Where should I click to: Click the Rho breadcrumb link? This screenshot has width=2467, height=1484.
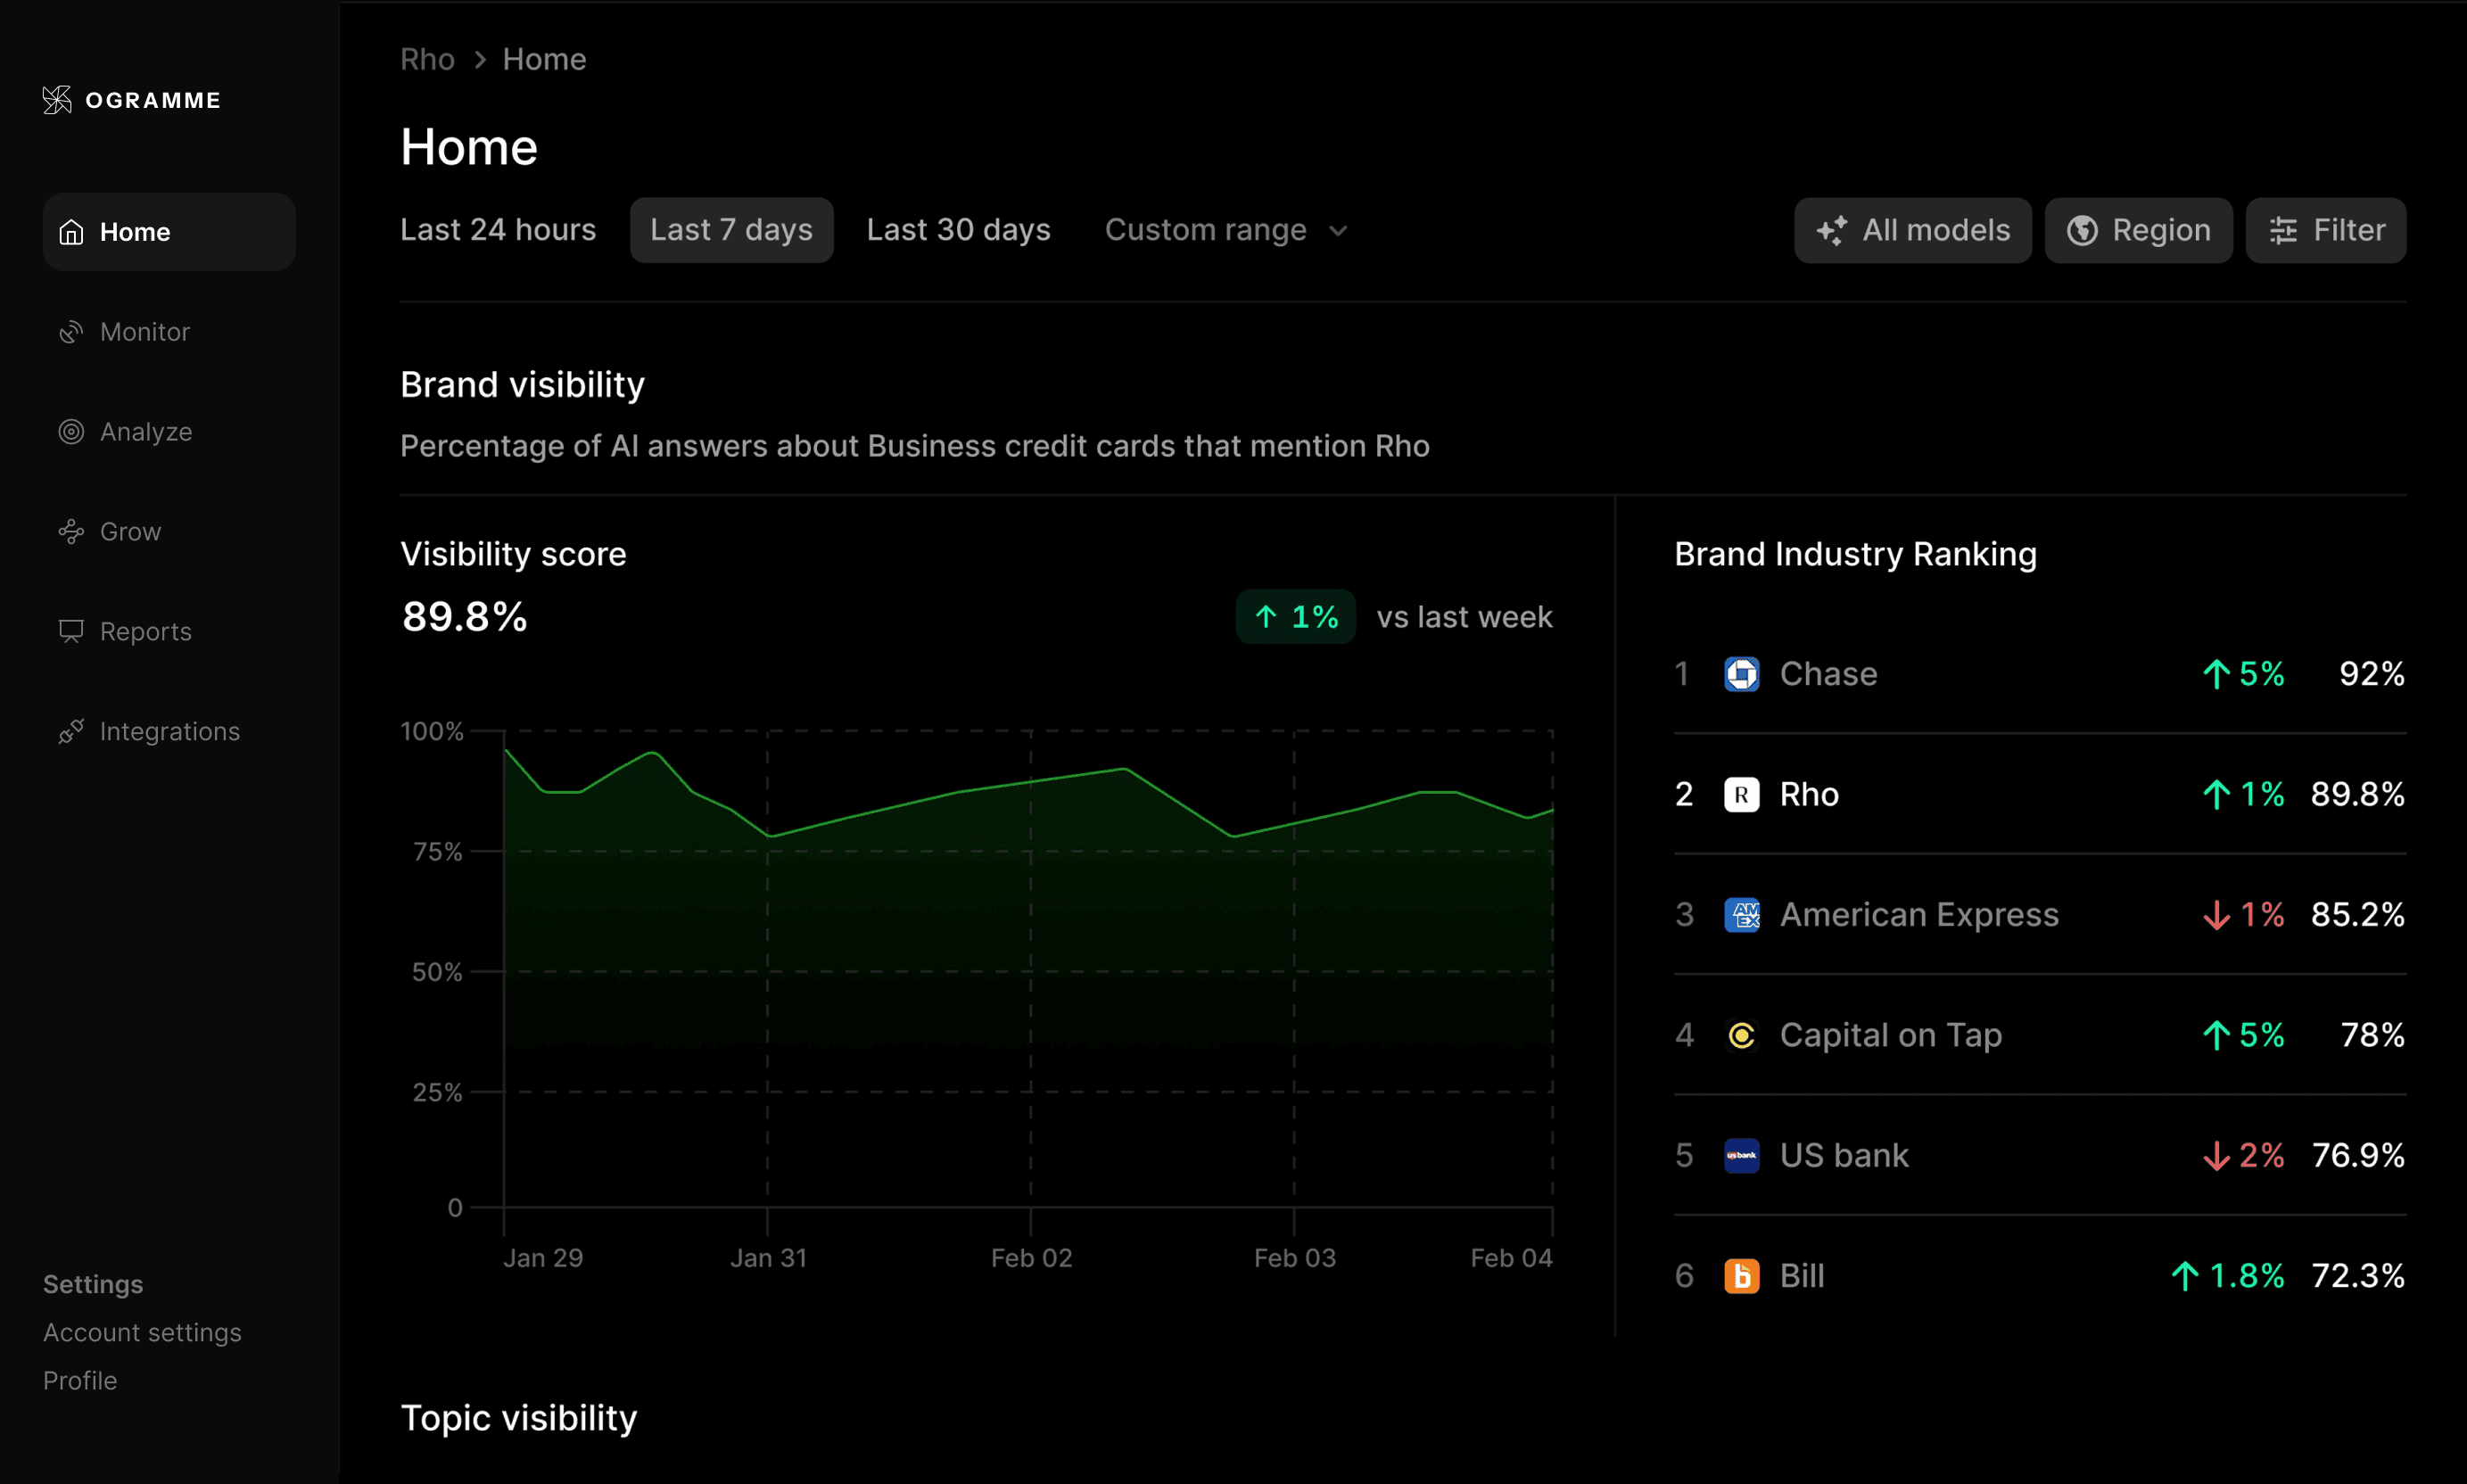tap(427, 60)
